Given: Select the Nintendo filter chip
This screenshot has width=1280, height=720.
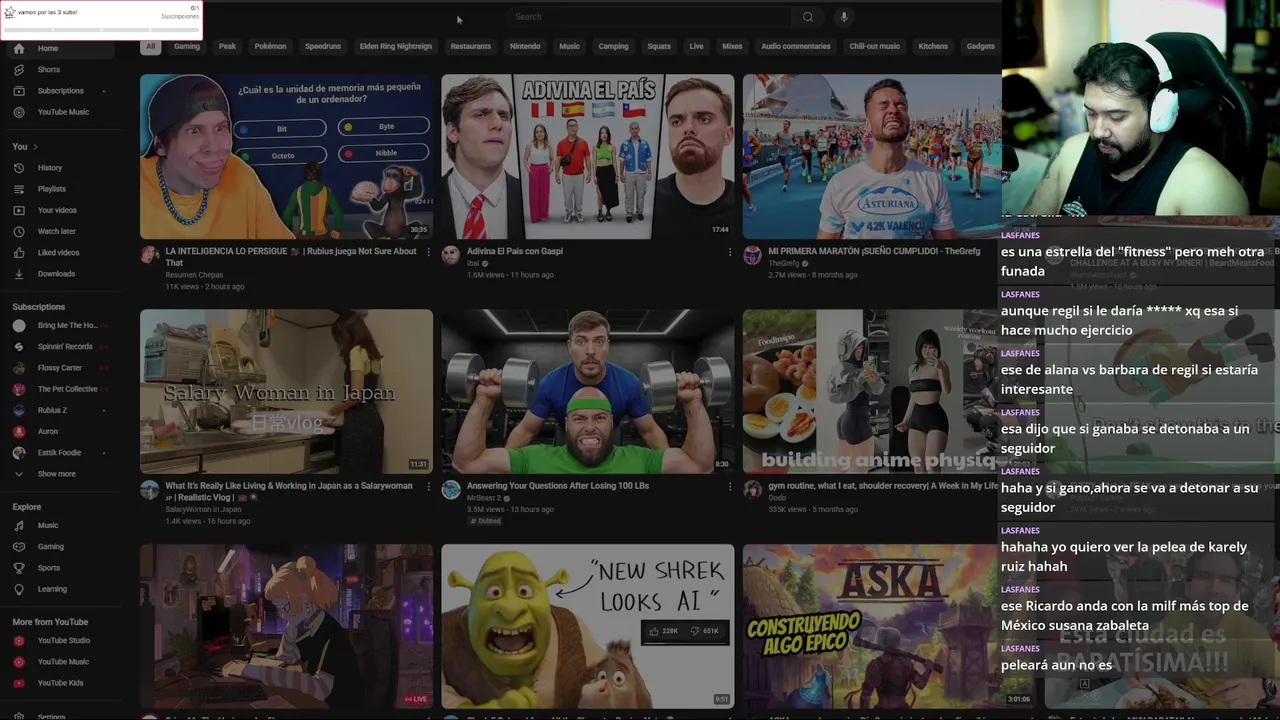Looking at the screenshot, I should click(525, 46).
